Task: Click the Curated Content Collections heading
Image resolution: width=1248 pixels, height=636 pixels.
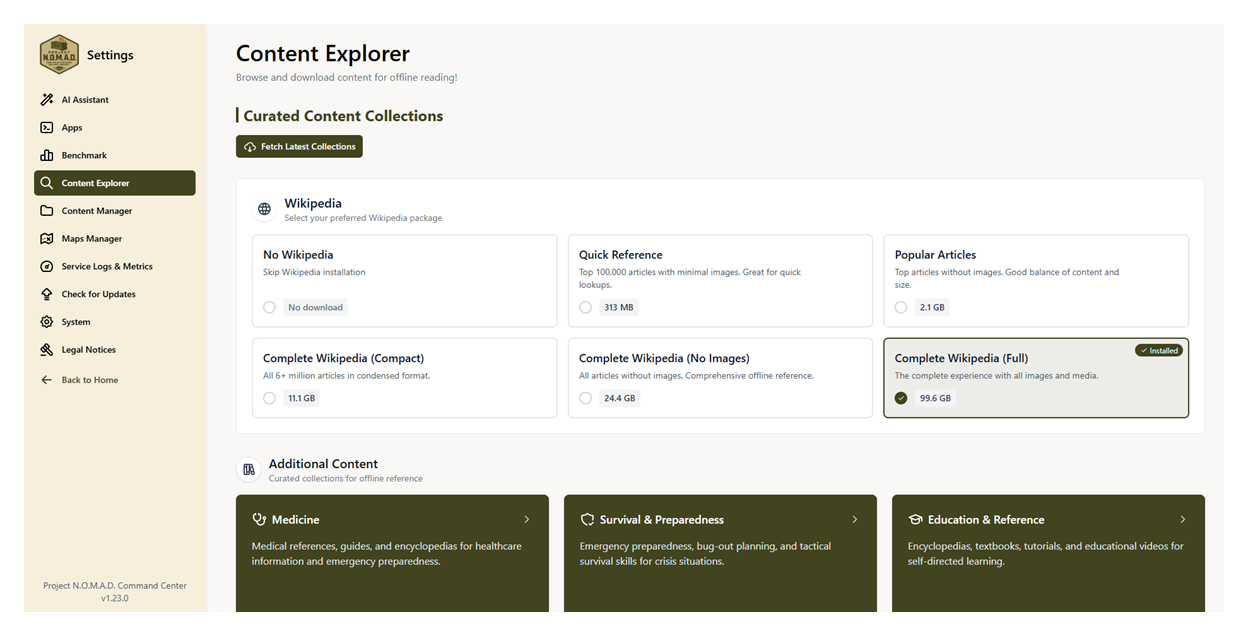Action: (343, 116)
